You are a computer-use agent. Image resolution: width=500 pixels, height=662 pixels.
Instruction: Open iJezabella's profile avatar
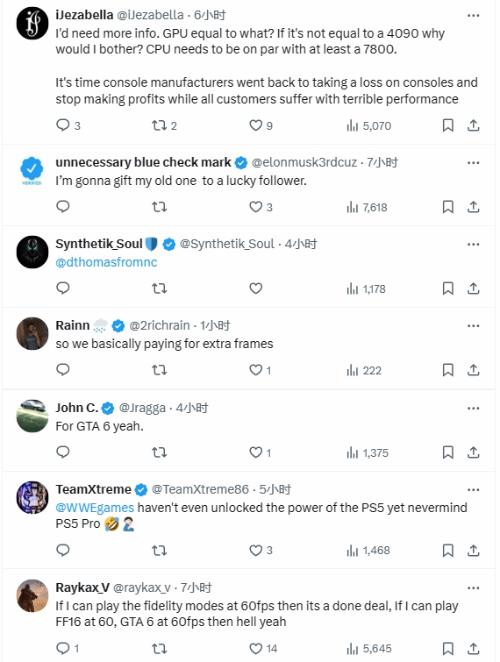click(32, 24)
